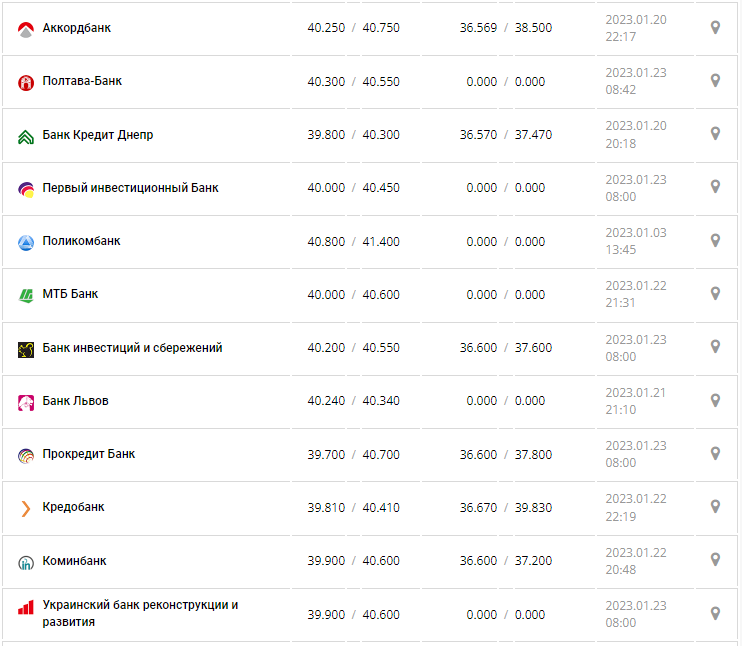Click the МТБ Банк update timestamp
The width and height of the screenshot is (742, 646).
point(635,294)
